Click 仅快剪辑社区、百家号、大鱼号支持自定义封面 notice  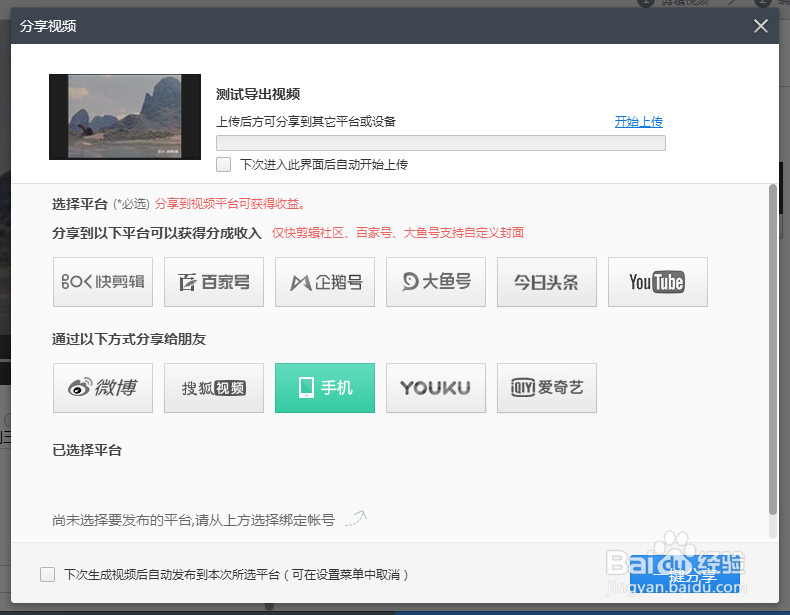pos(398,233)
